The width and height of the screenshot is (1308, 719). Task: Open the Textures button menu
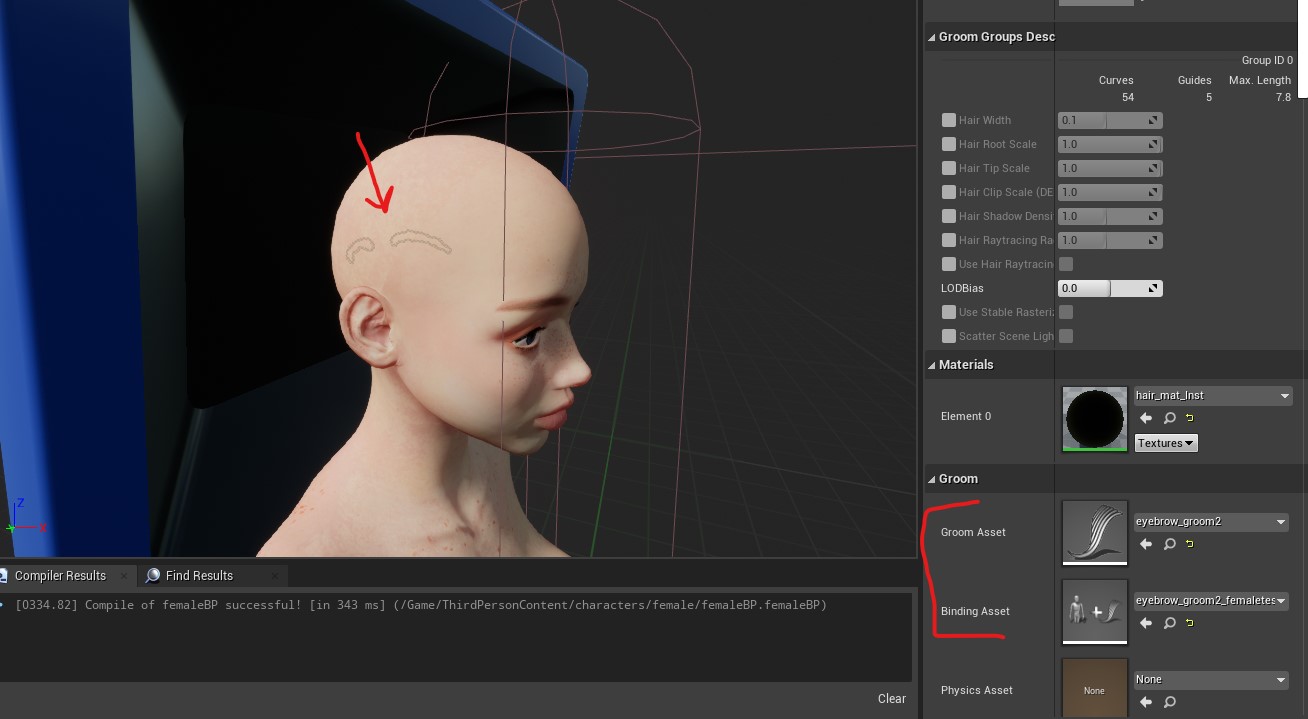1166,443
